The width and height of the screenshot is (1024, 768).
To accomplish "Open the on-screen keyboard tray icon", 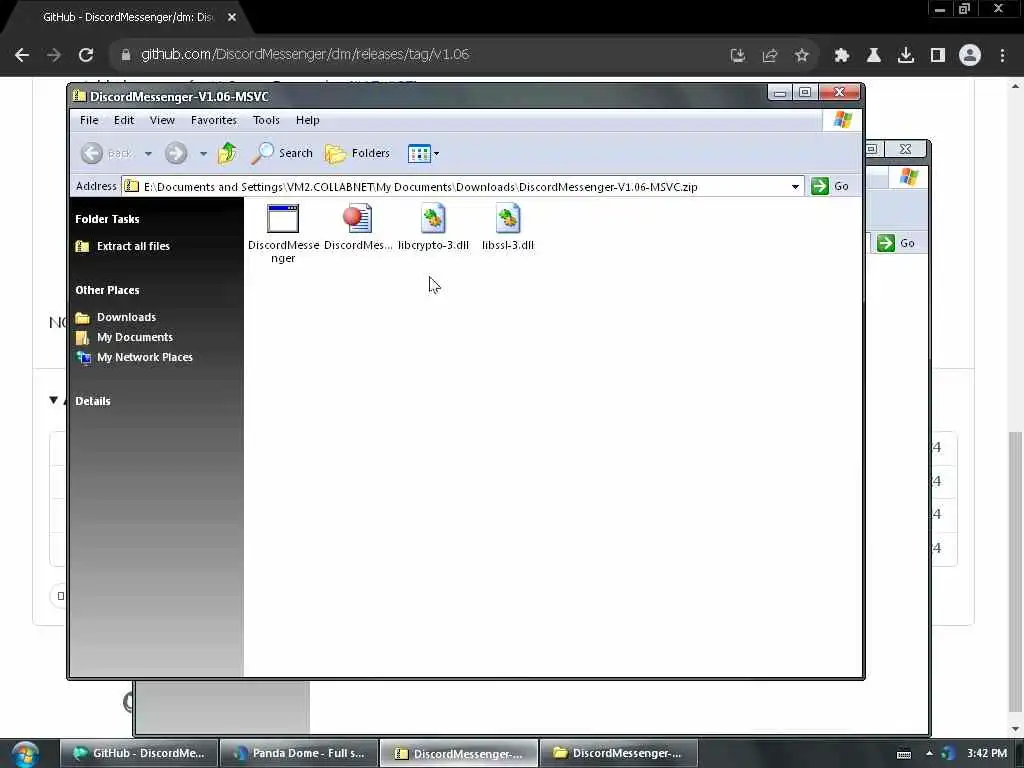I will (904, 754).
